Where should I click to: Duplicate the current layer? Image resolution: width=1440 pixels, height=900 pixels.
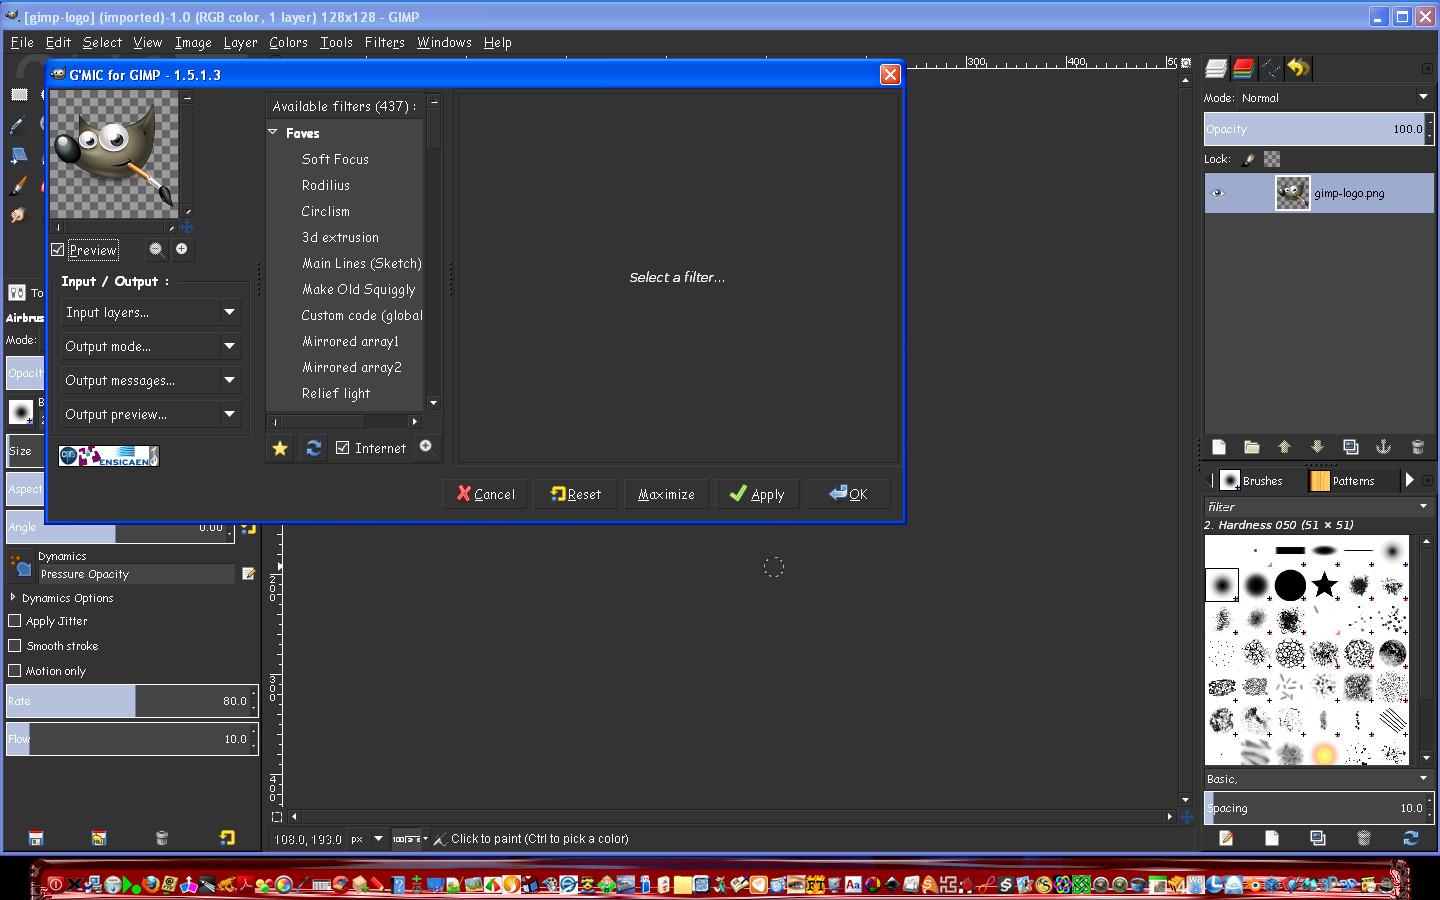[1350, 447]
